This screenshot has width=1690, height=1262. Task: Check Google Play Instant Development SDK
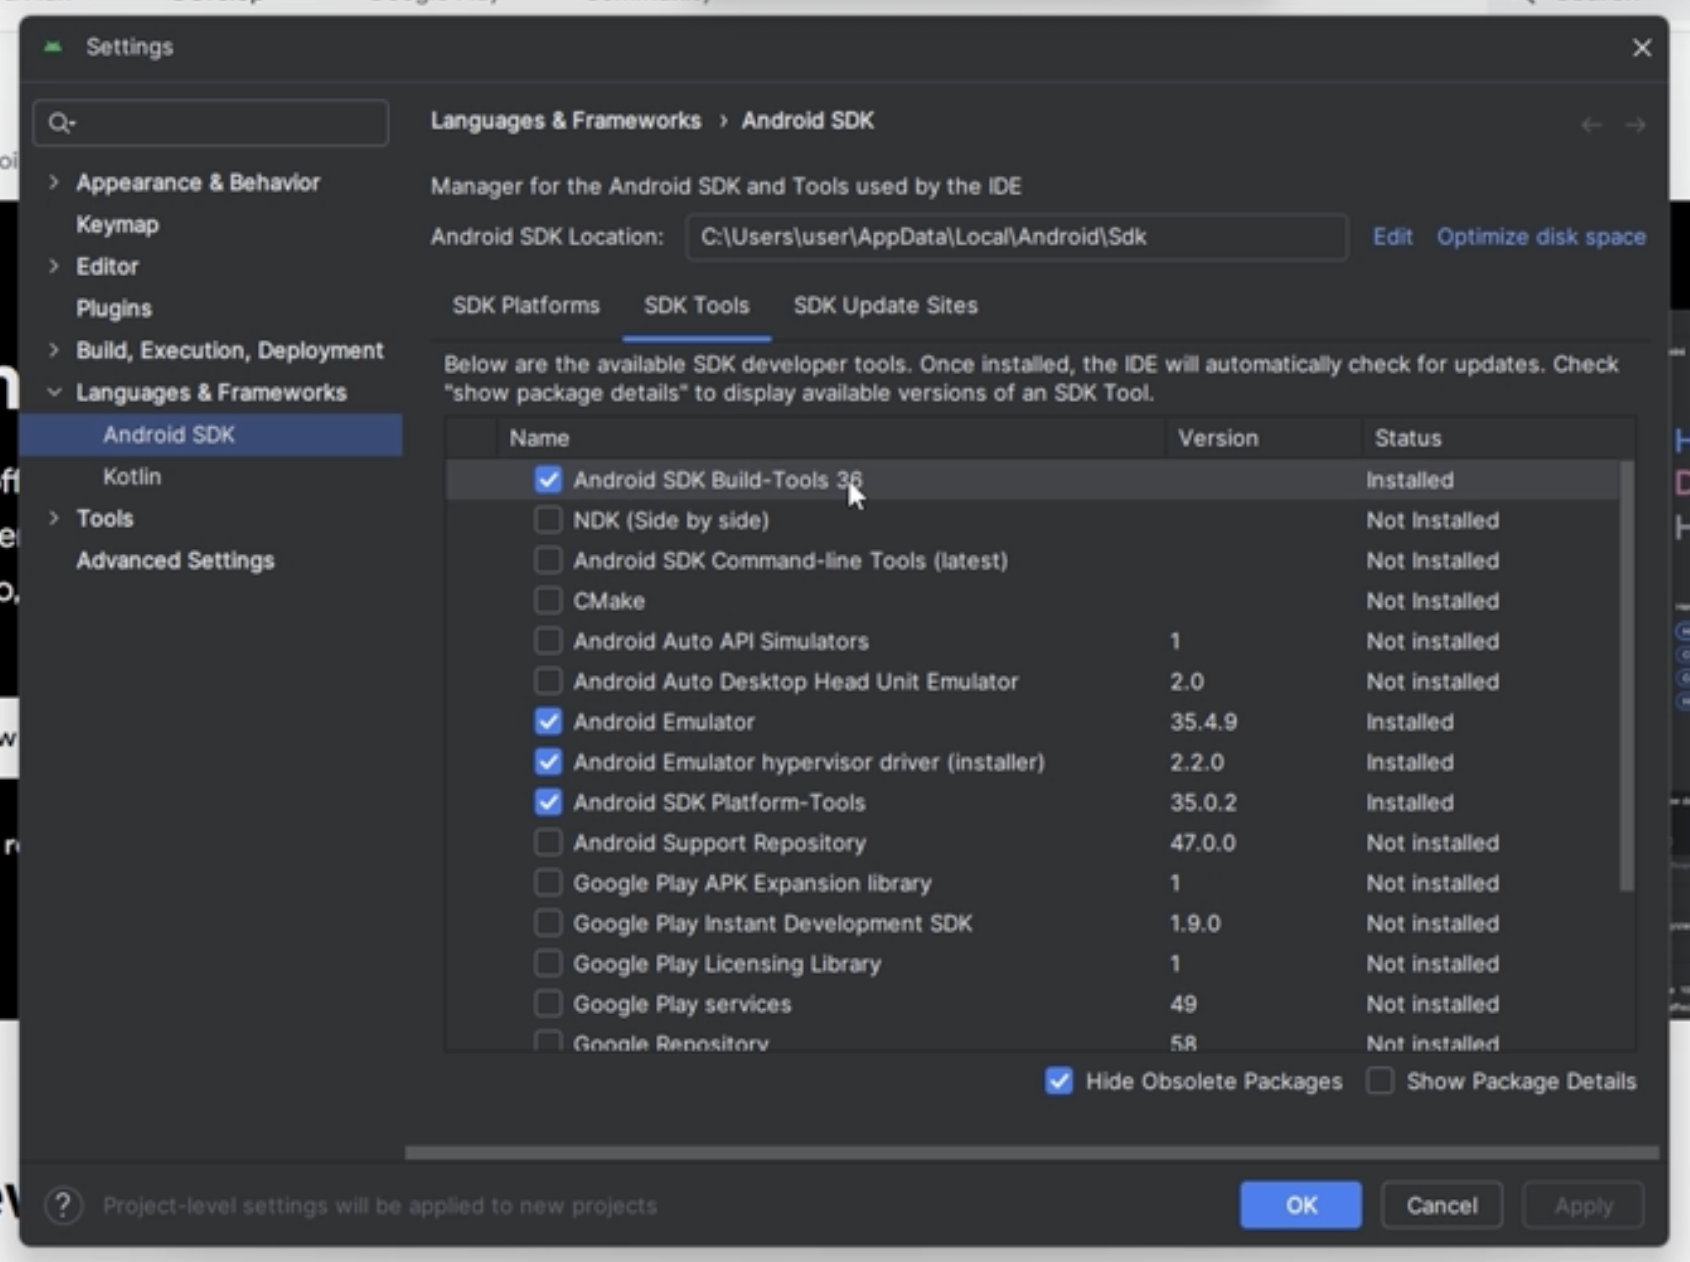[548, 923]
